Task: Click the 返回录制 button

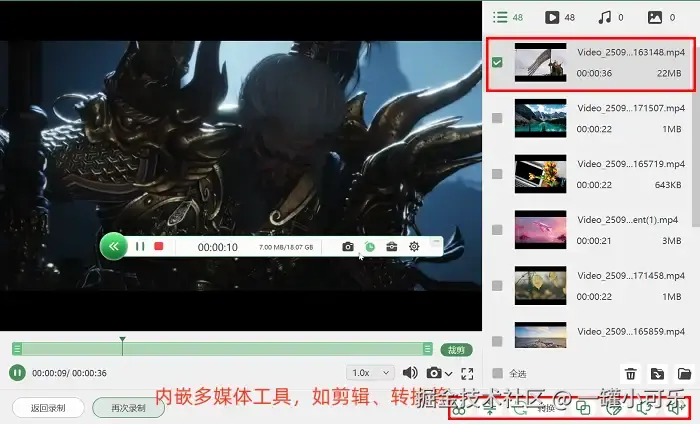Action: 48,408
